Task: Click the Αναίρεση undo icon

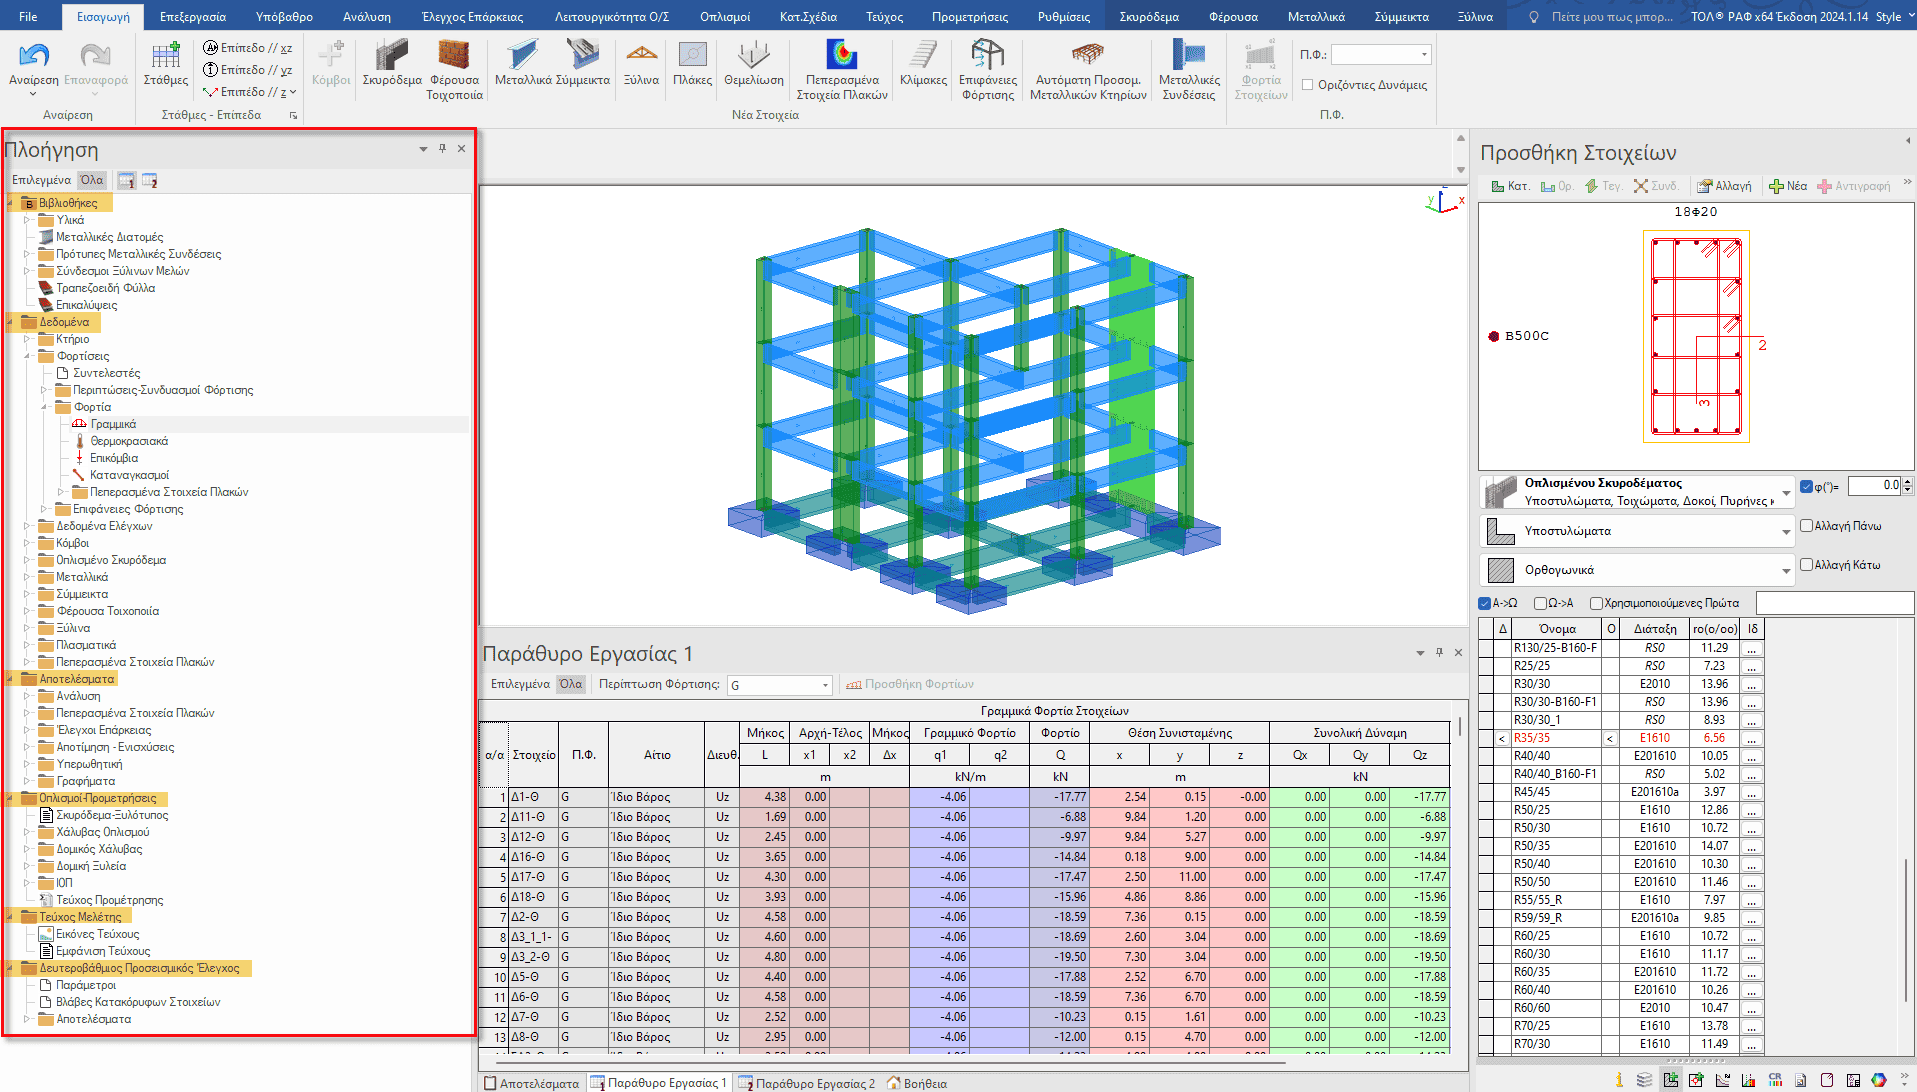Action: pos(33,57)
